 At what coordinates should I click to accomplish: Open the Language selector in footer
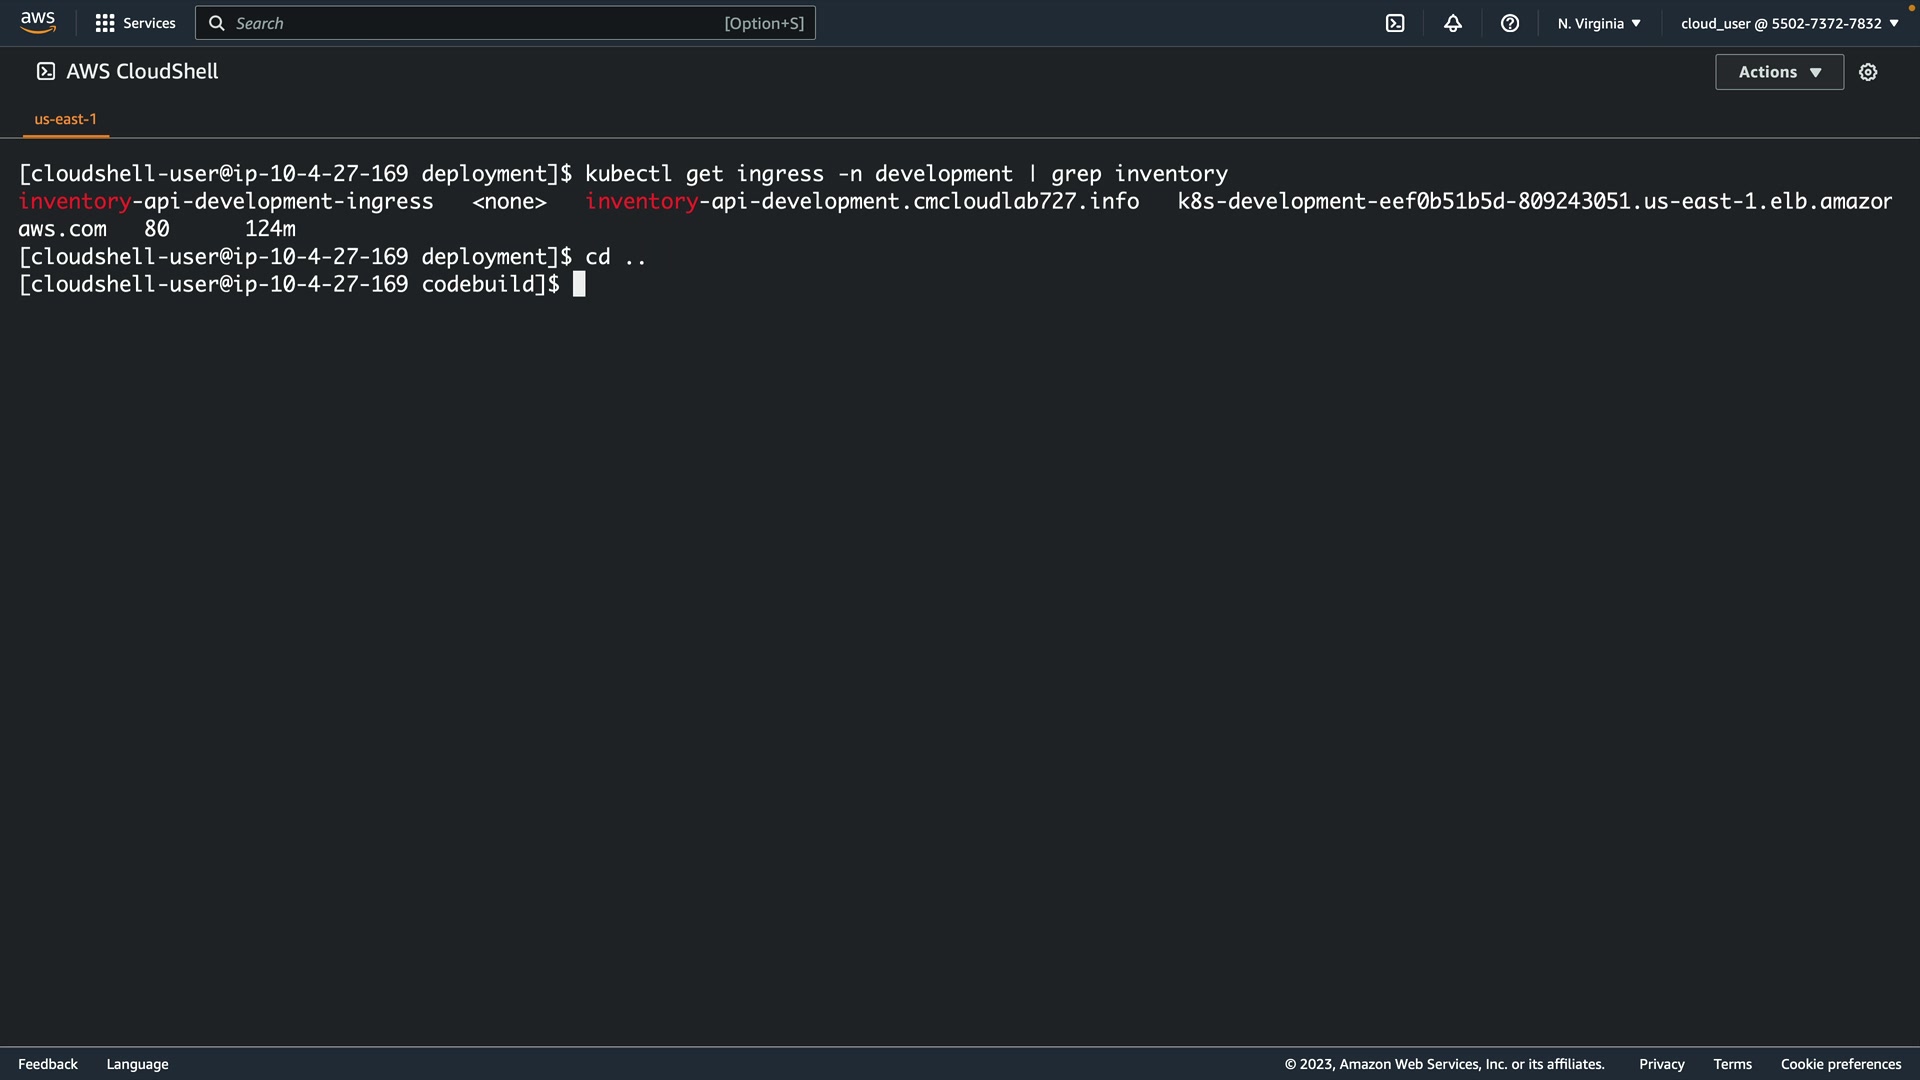[x=137, y=1064]
